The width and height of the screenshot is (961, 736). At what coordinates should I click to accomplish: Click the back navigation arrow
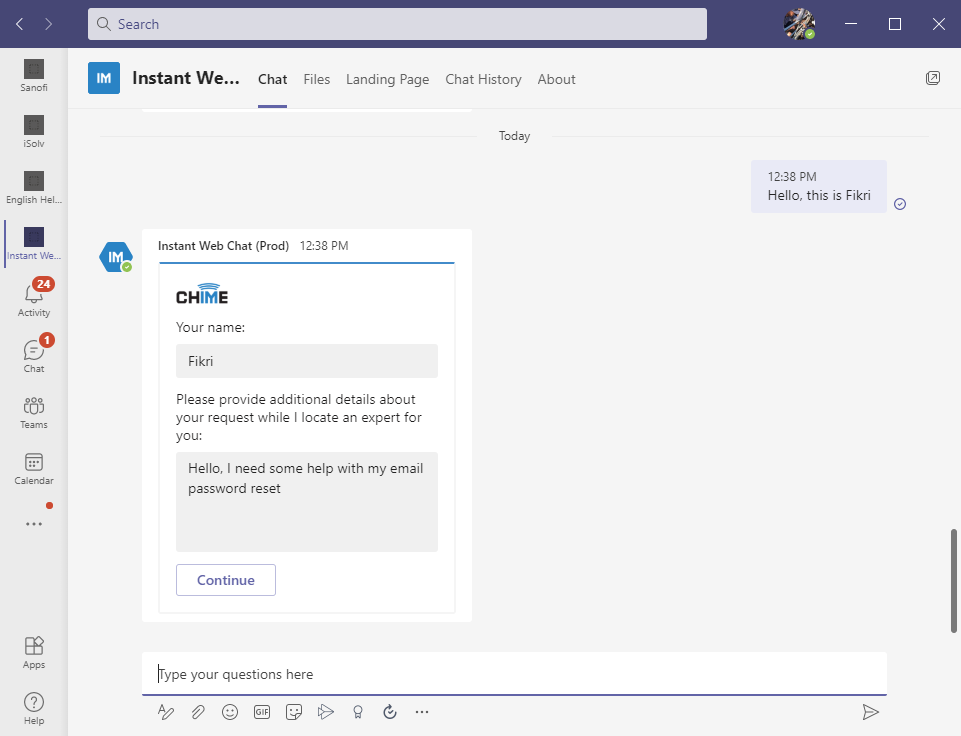[18, 23]
